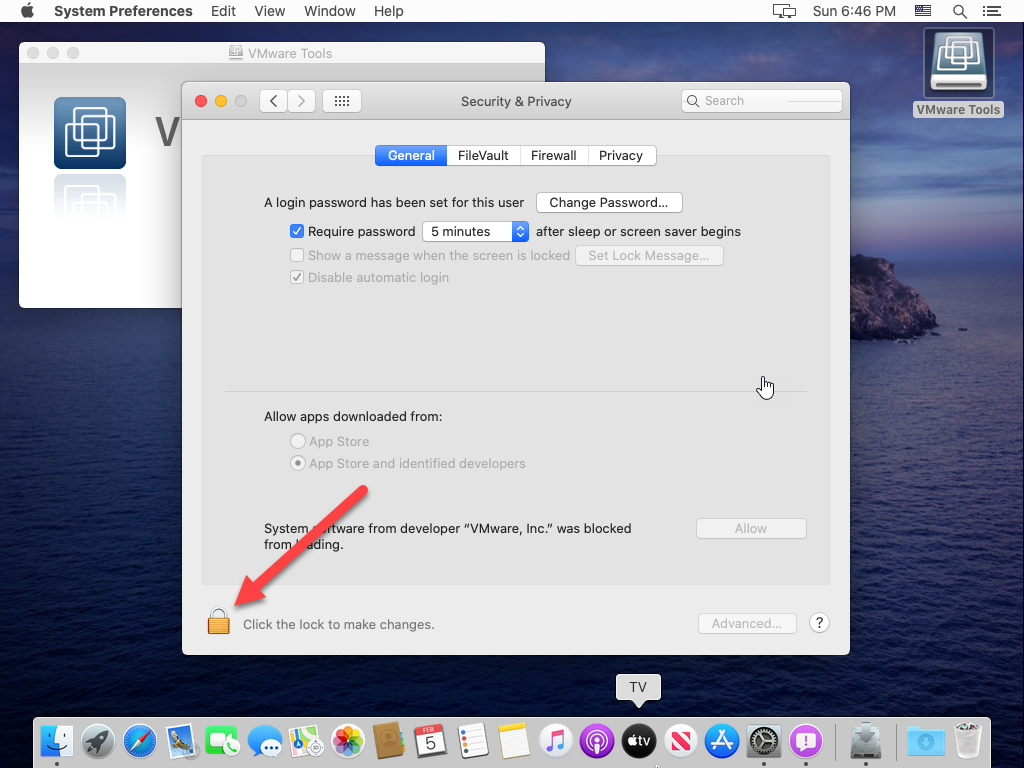Open the Help menu

coord(389,11)
